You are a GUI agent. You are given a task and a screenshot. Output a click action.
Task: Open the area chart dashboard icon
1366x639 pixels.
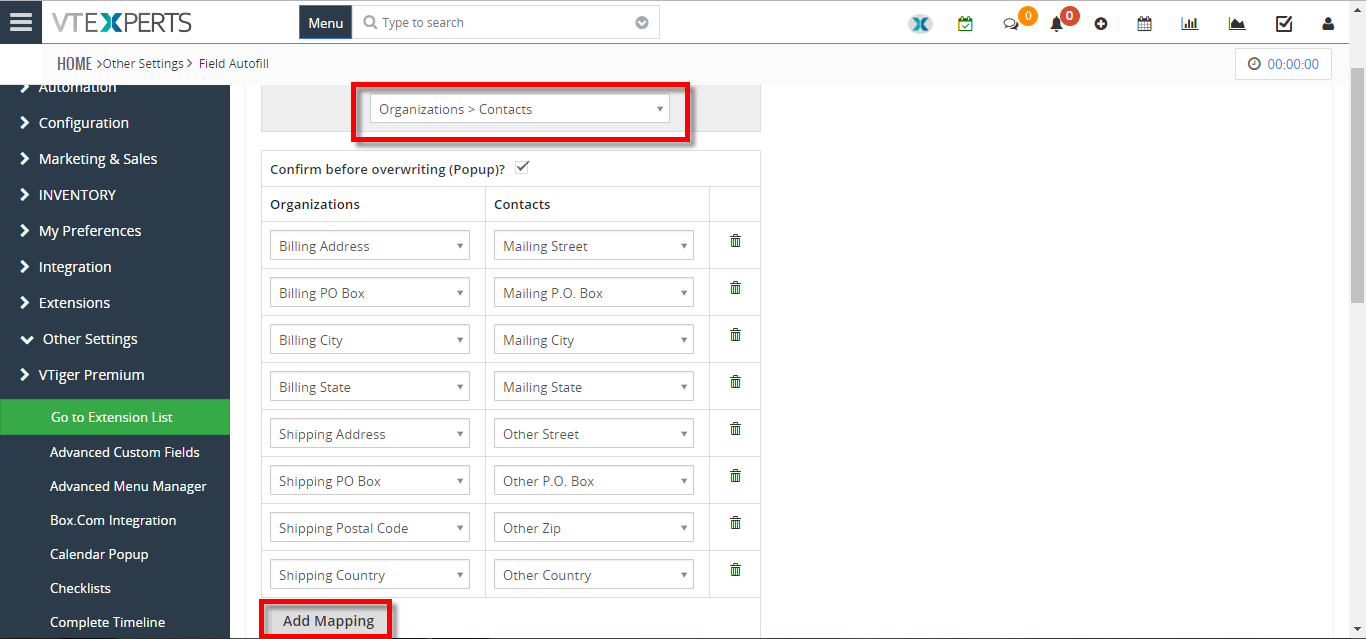(1237, 24)
